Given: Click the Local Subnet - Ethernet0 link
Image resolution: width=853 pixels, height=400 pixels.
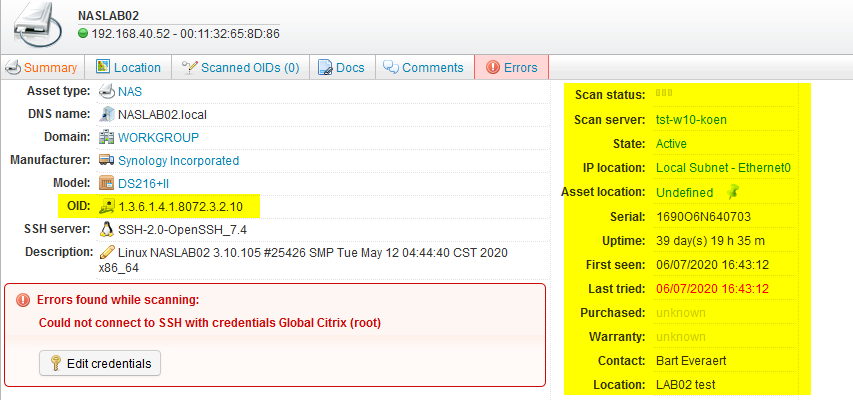Looking at the screenshot, I should (723, 168).
